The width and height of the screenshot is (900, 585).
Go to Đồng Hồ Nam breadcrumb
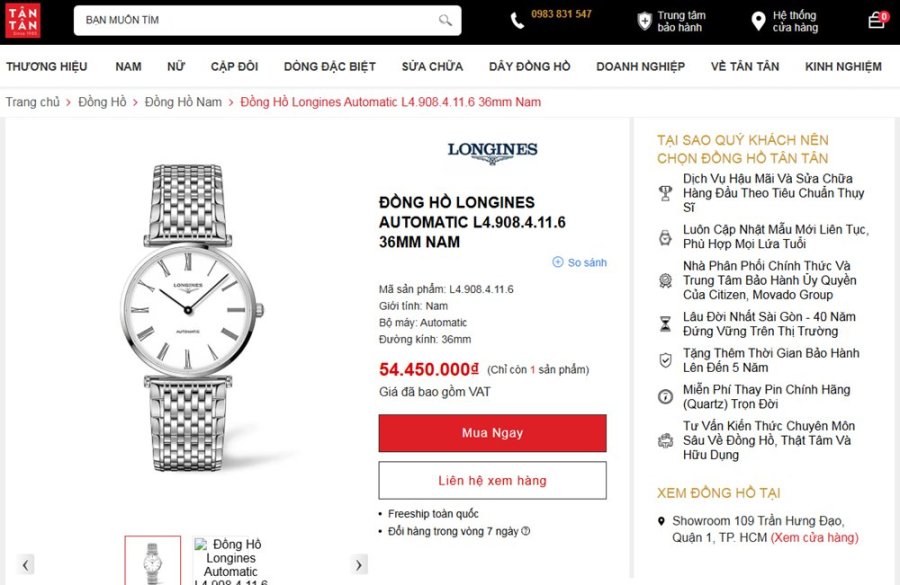click(x=183, y=102)
